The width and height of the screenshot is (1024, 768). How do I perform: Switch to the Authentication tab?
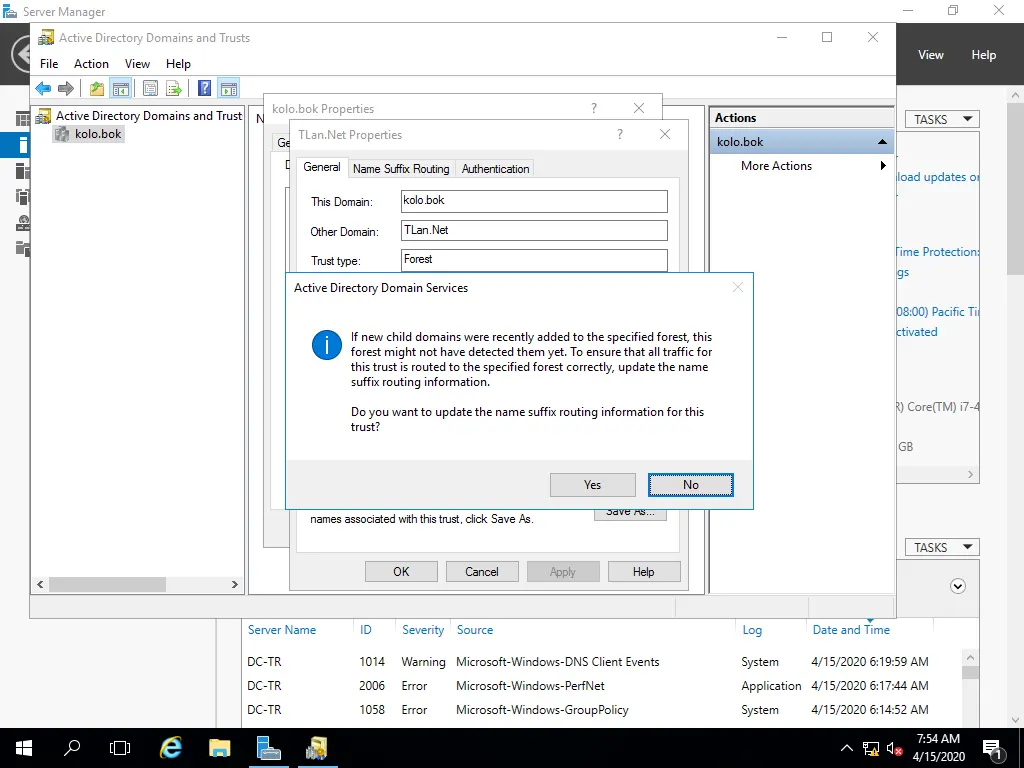(495, 168)
